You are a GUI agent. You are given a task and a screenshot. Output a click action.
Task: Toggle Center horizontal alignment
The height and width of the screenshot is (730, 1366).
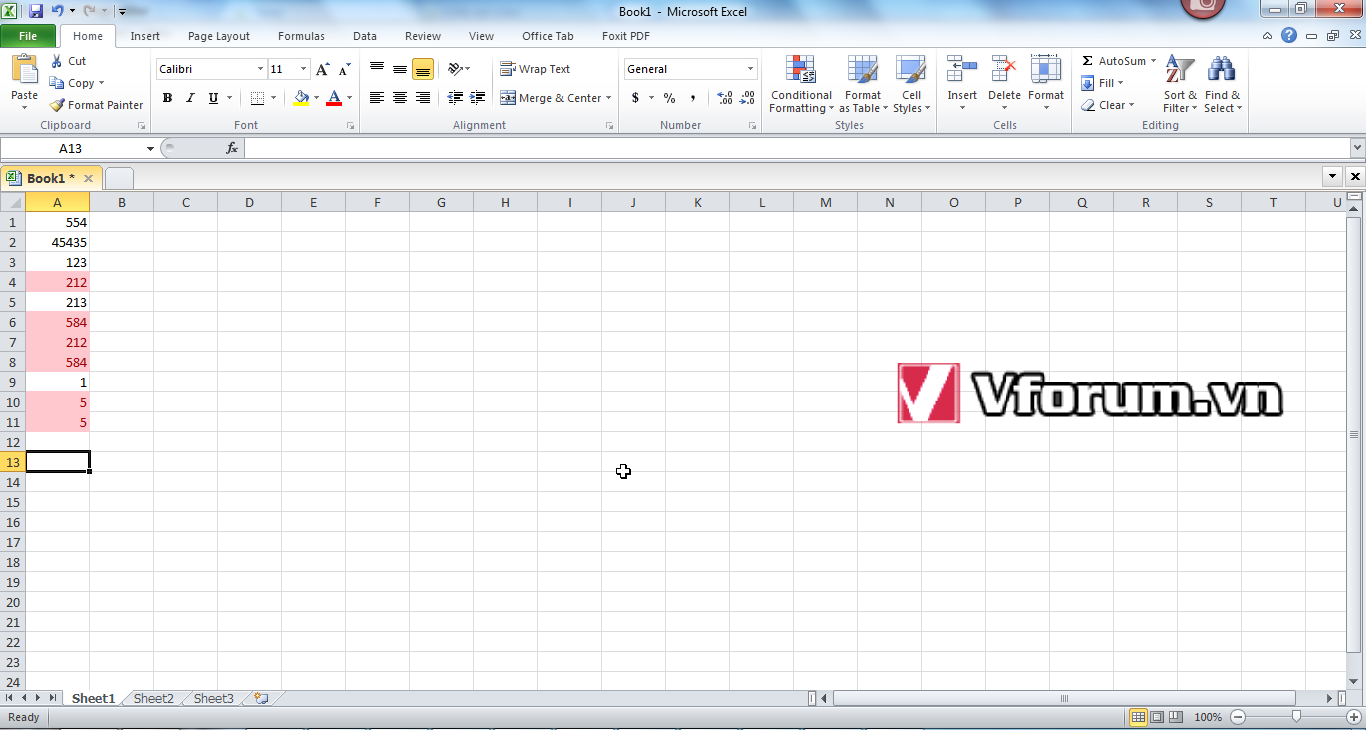[400, 98]
